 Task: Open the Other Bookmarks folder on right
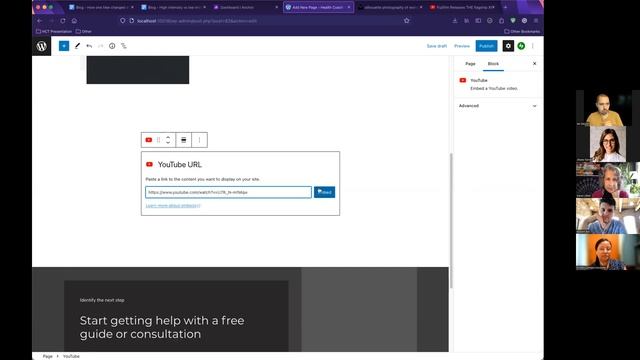(x=522, y=31)
